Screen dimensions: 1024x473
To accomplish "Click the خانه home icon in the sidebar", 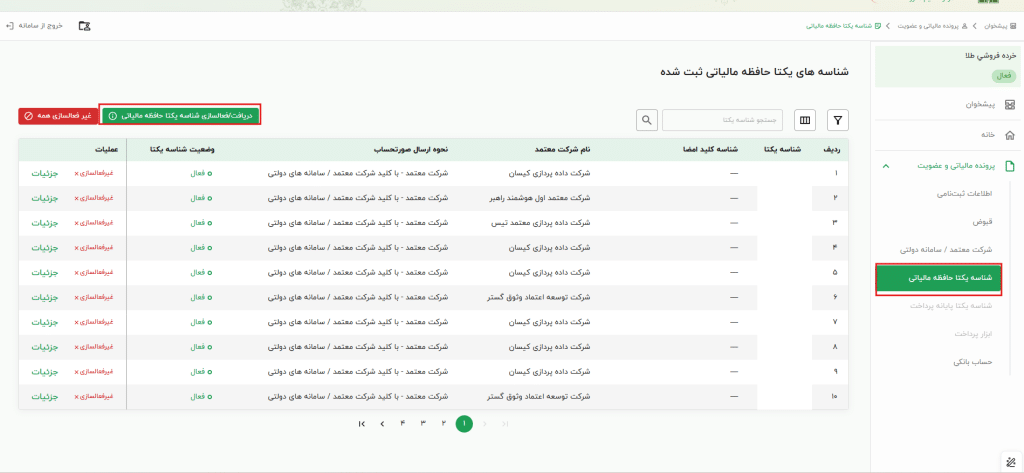I will coord(1010,134).
